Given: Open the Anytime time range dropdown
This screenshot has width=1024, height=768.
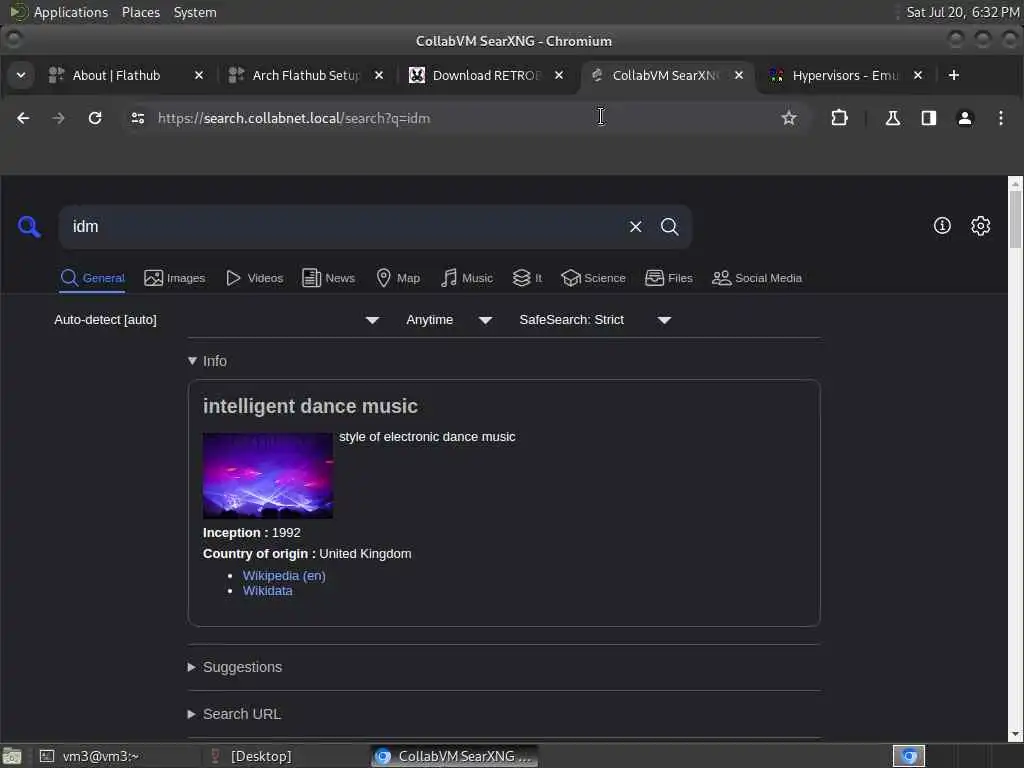Looking at the screenshot, I should pos(449,320).
